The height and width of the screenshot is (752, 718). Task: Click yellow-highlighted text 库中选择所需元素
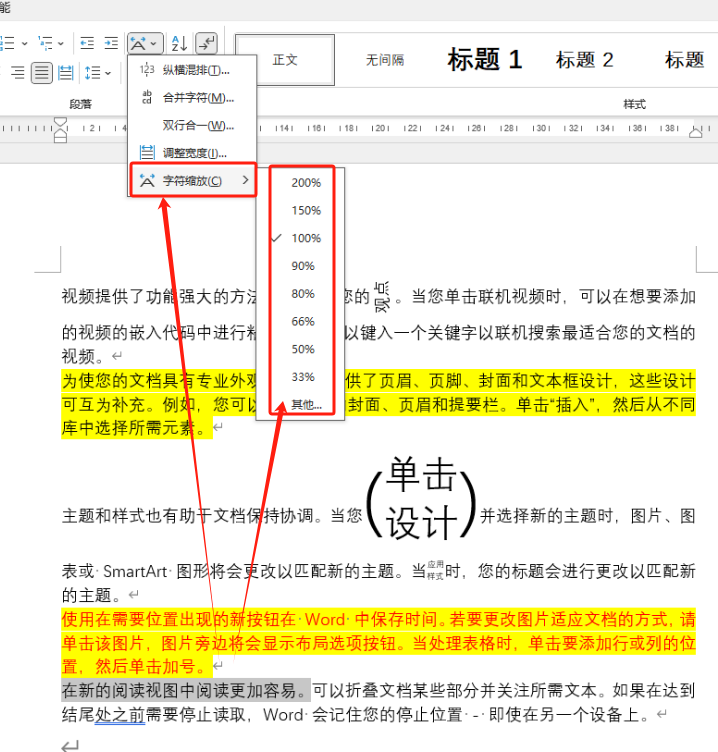pos(128,428)
